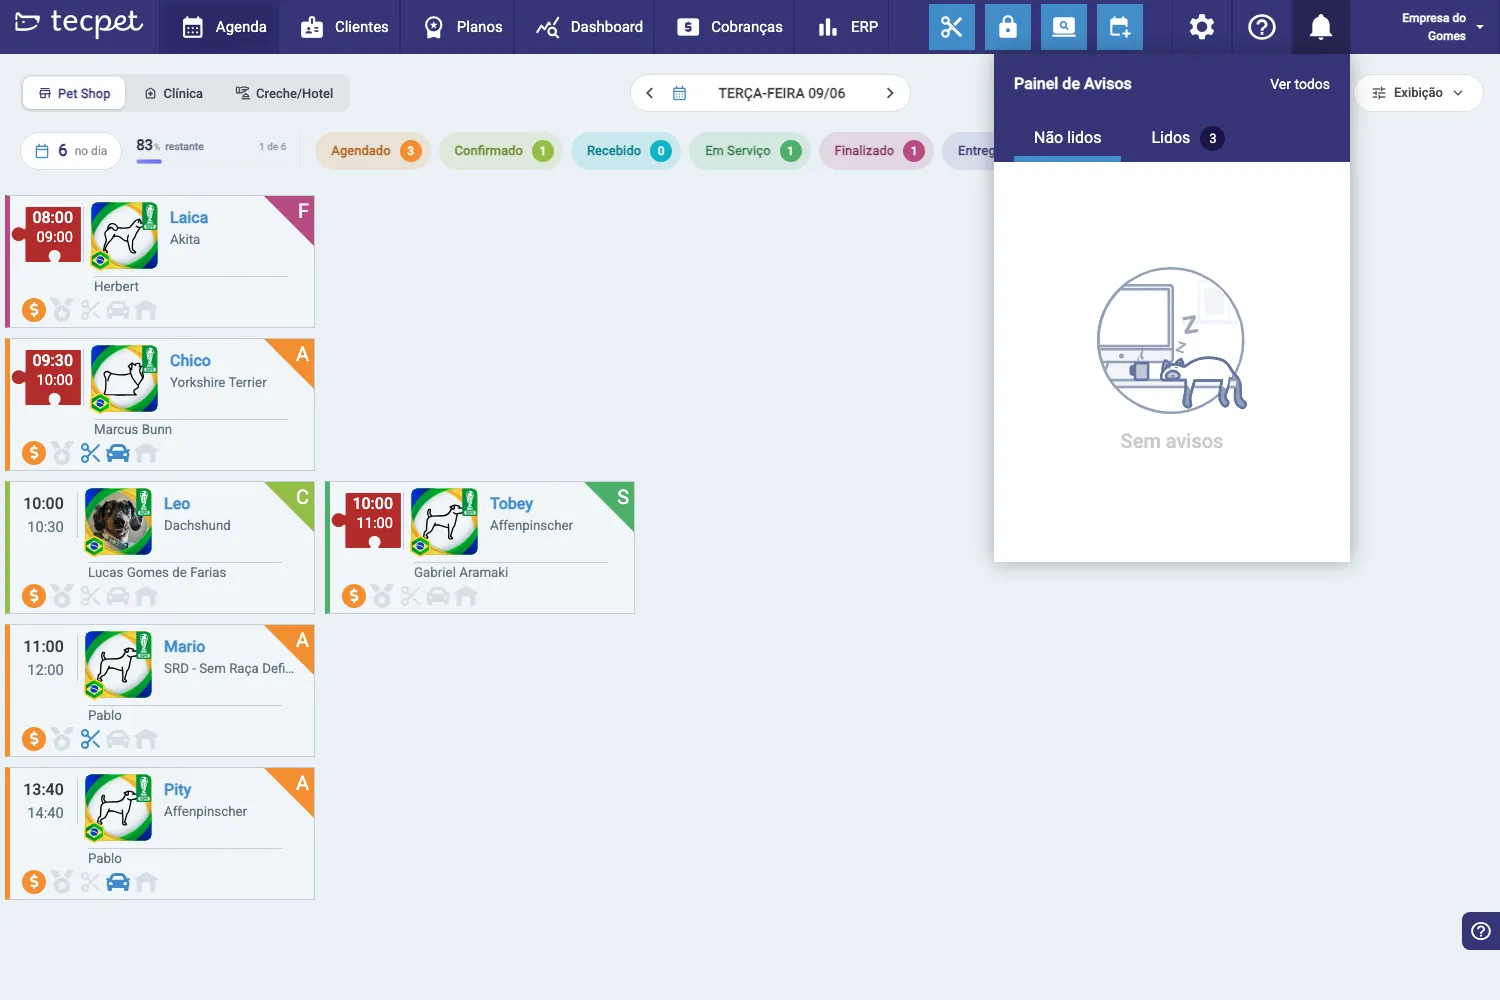Open Chico's pet name link
Screen dimensions: 1500x1000
point(190,360)
